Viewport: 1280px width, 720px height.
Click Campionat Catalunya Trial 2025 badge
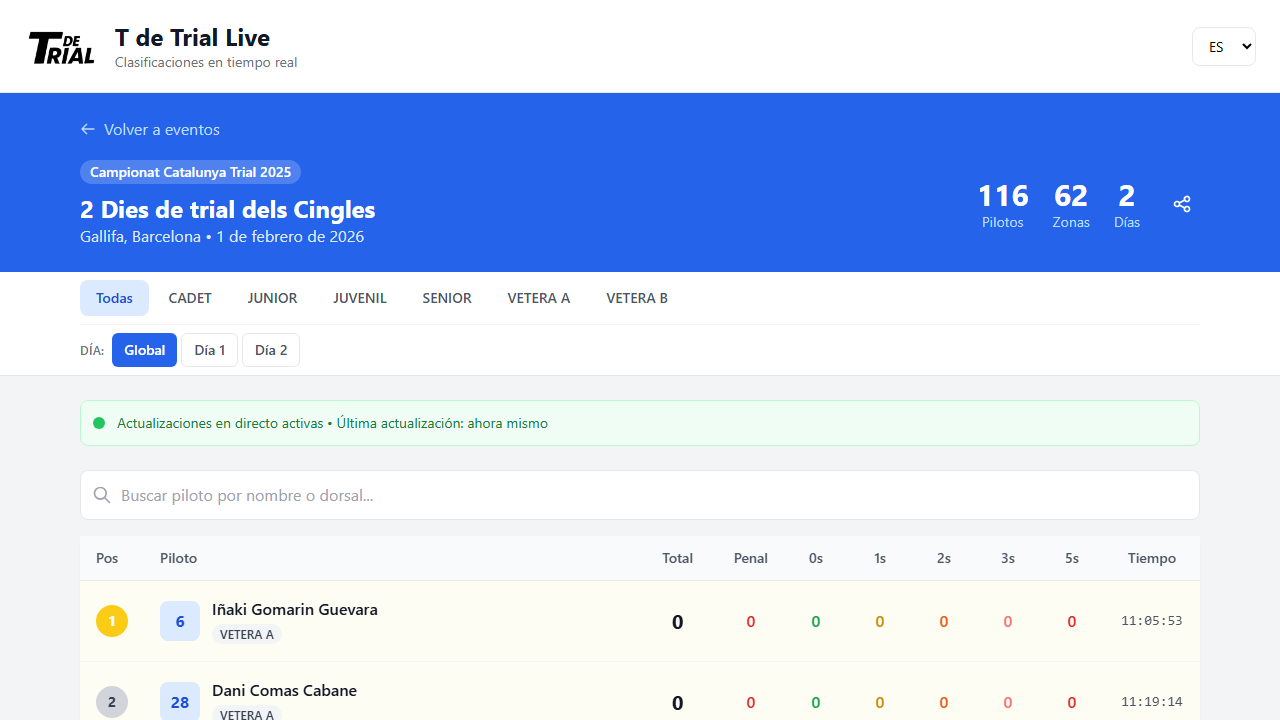(x=190, y=172)
